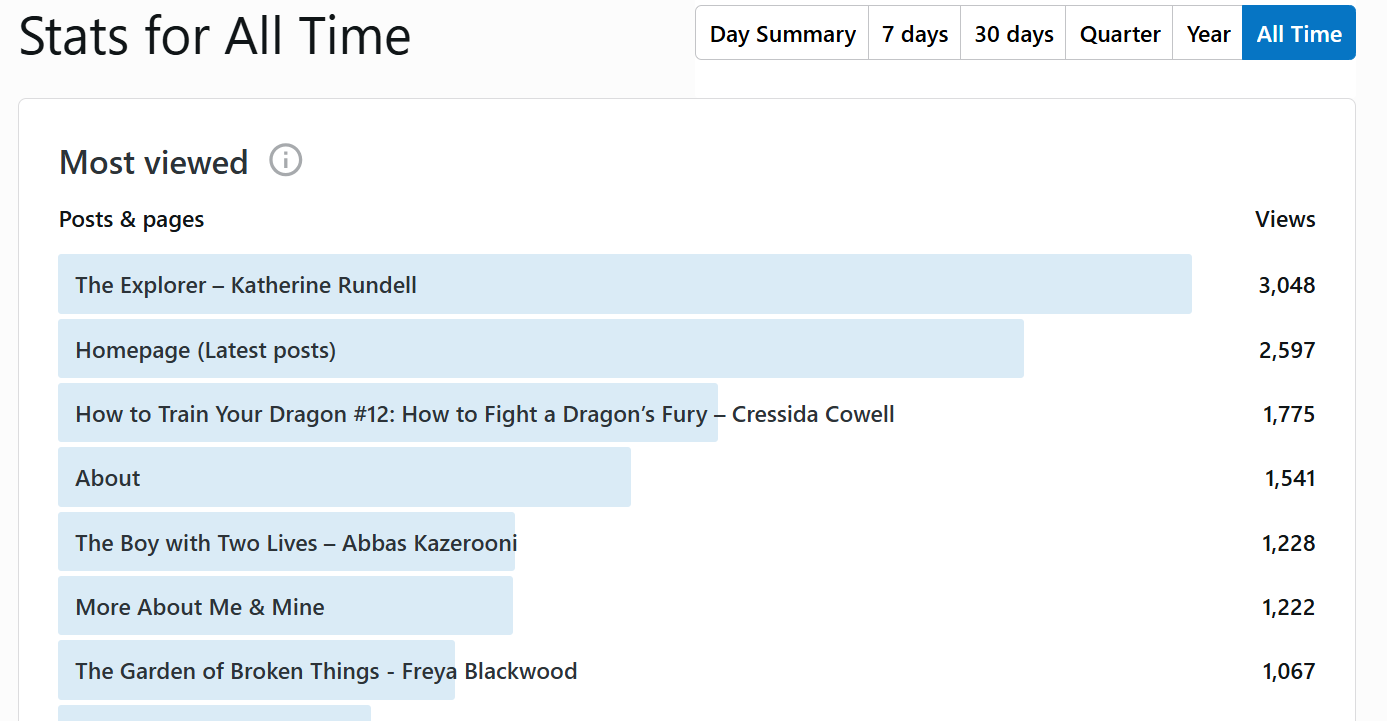The image size is (1387, 721).
Task: Open Homepage (Latest posts) entry
Action: (x=206, y=350)
